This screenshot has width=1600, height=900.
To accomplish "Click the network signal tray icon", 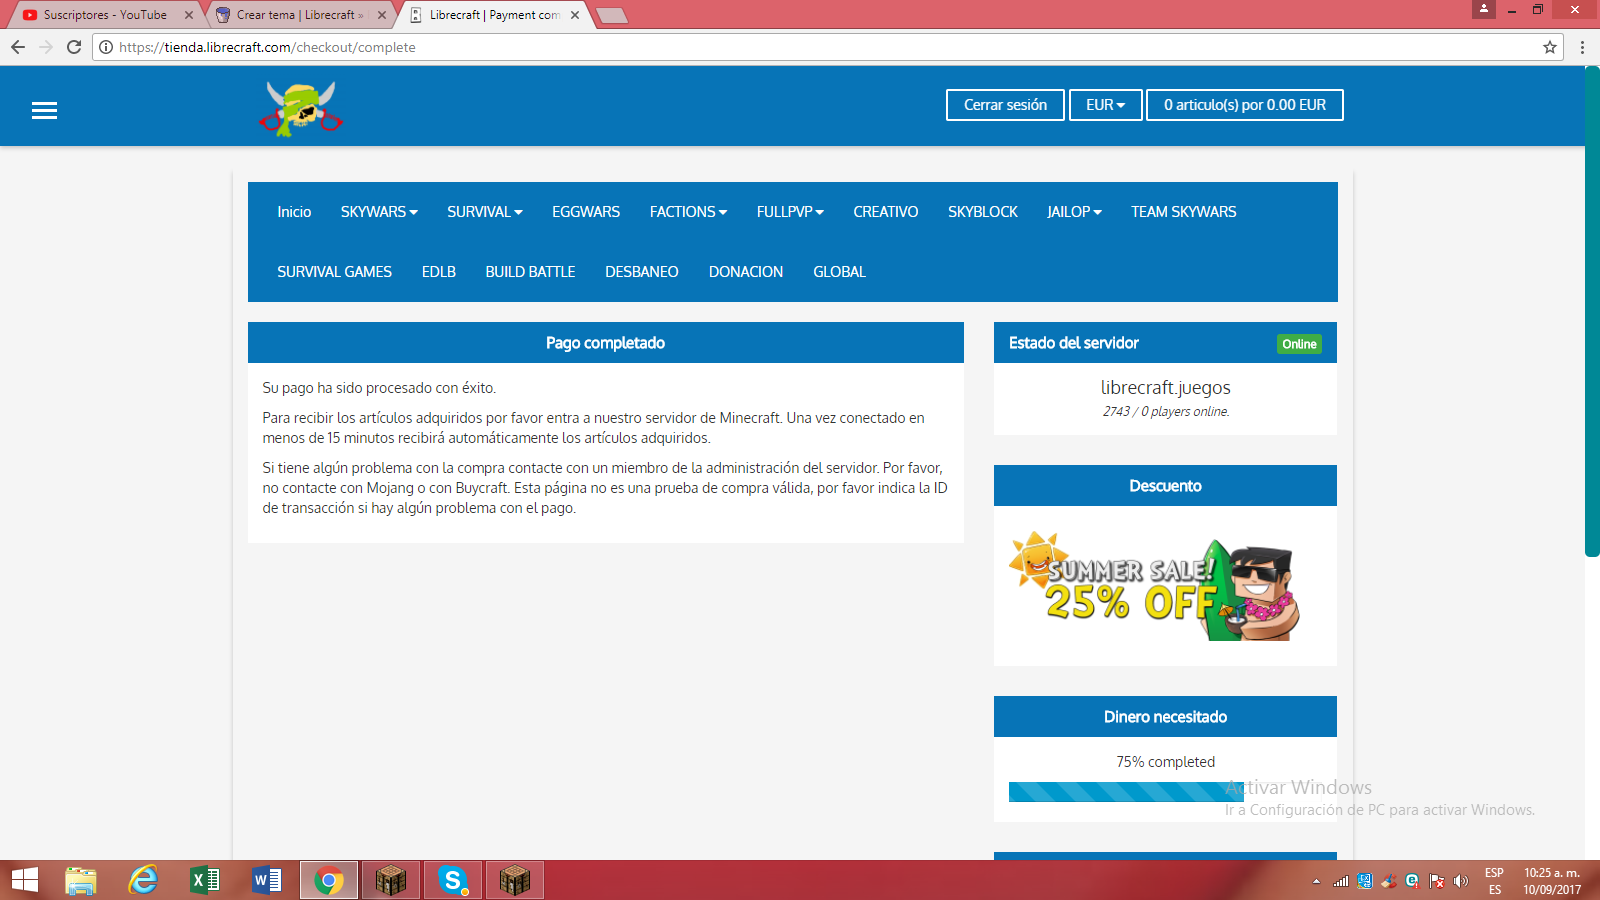I will [1341, 881].
